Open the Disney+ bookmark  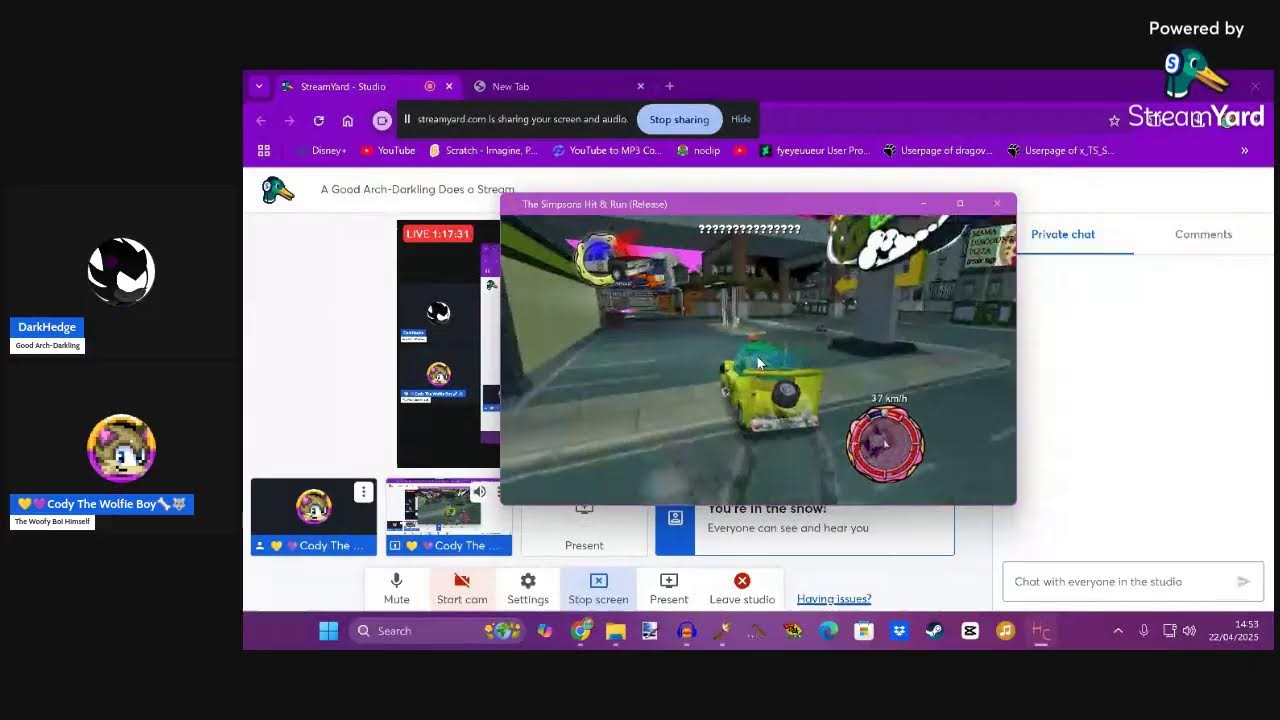pyautogui.click(x=320, y=151)
